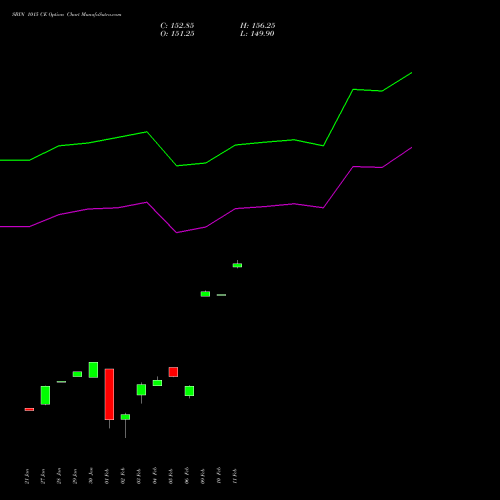Click the 11 Feb date axis label
The image size is (500, 500).
tap(235, 476)
